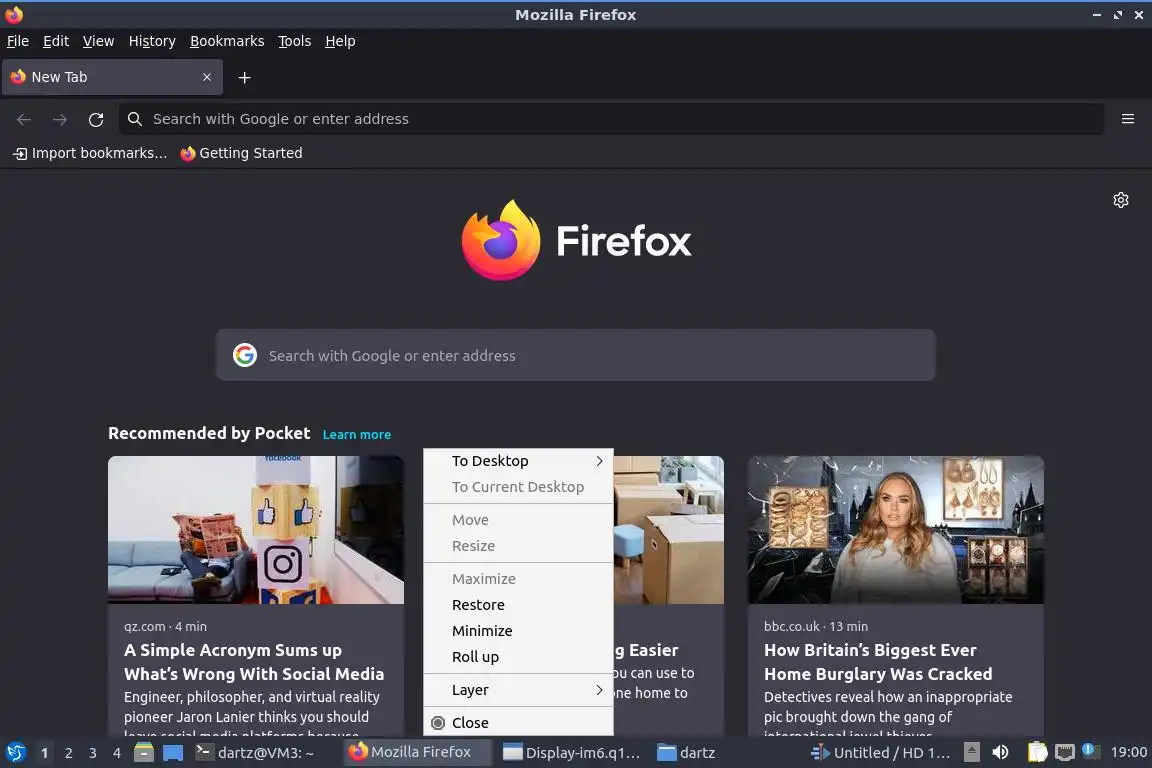Viewport: 1152px width, 768px height.
Task: Open the Edit menu
Action: [56, 41]
